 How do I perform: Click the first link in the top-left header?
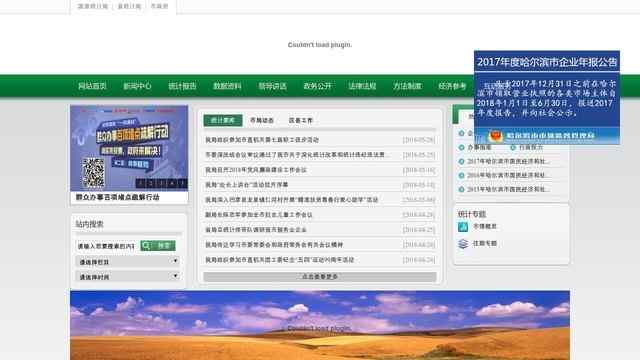[x=93, y=6]
